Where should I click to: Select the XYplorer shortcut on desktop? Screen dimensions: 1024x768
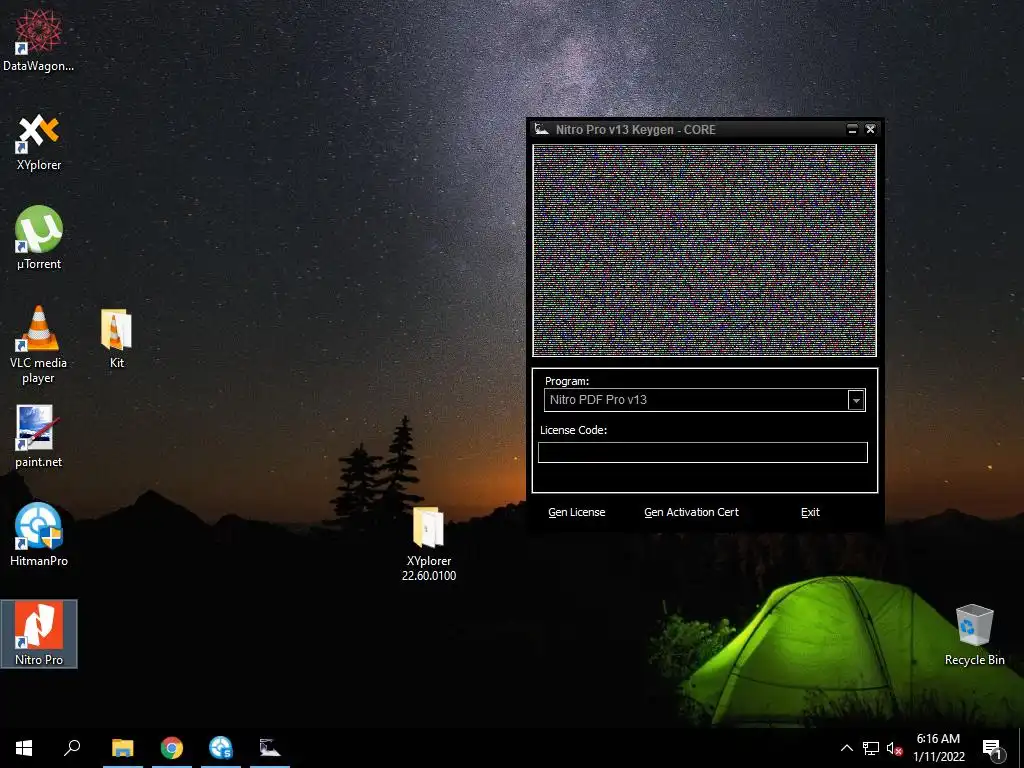(39, 142)
